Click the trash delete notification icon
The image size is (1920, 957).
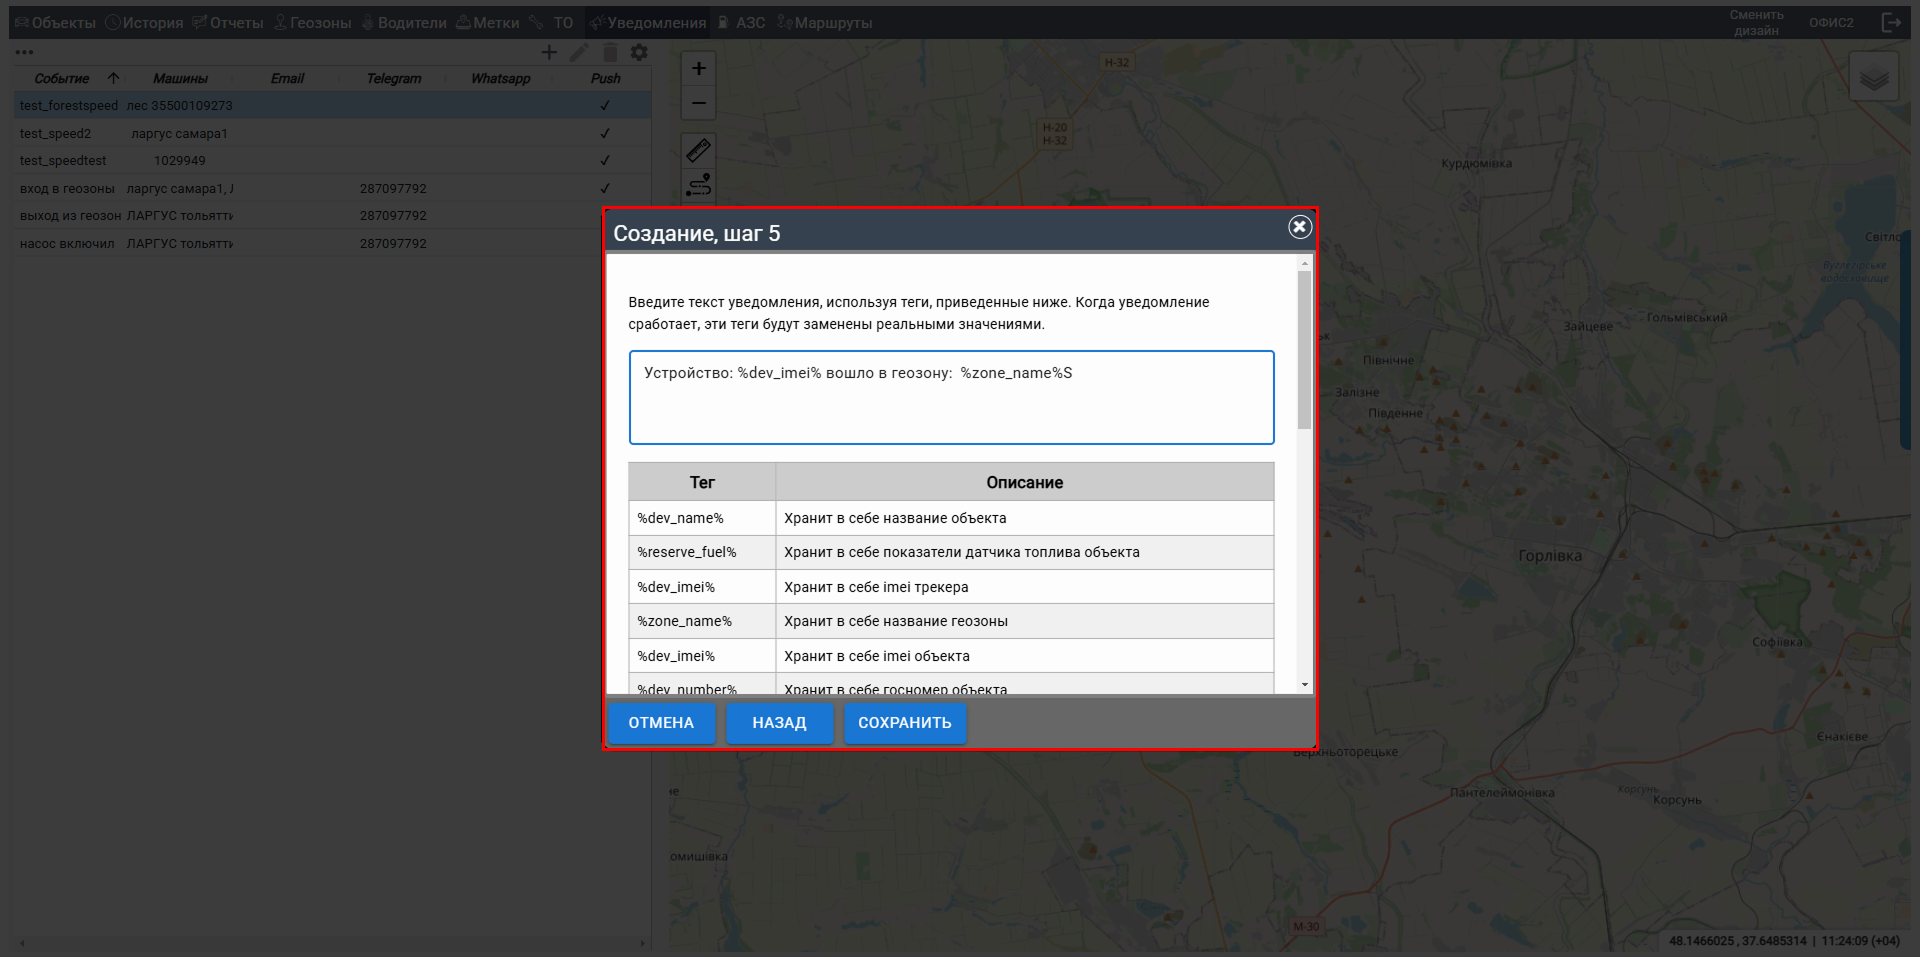(x=609, y=52)
